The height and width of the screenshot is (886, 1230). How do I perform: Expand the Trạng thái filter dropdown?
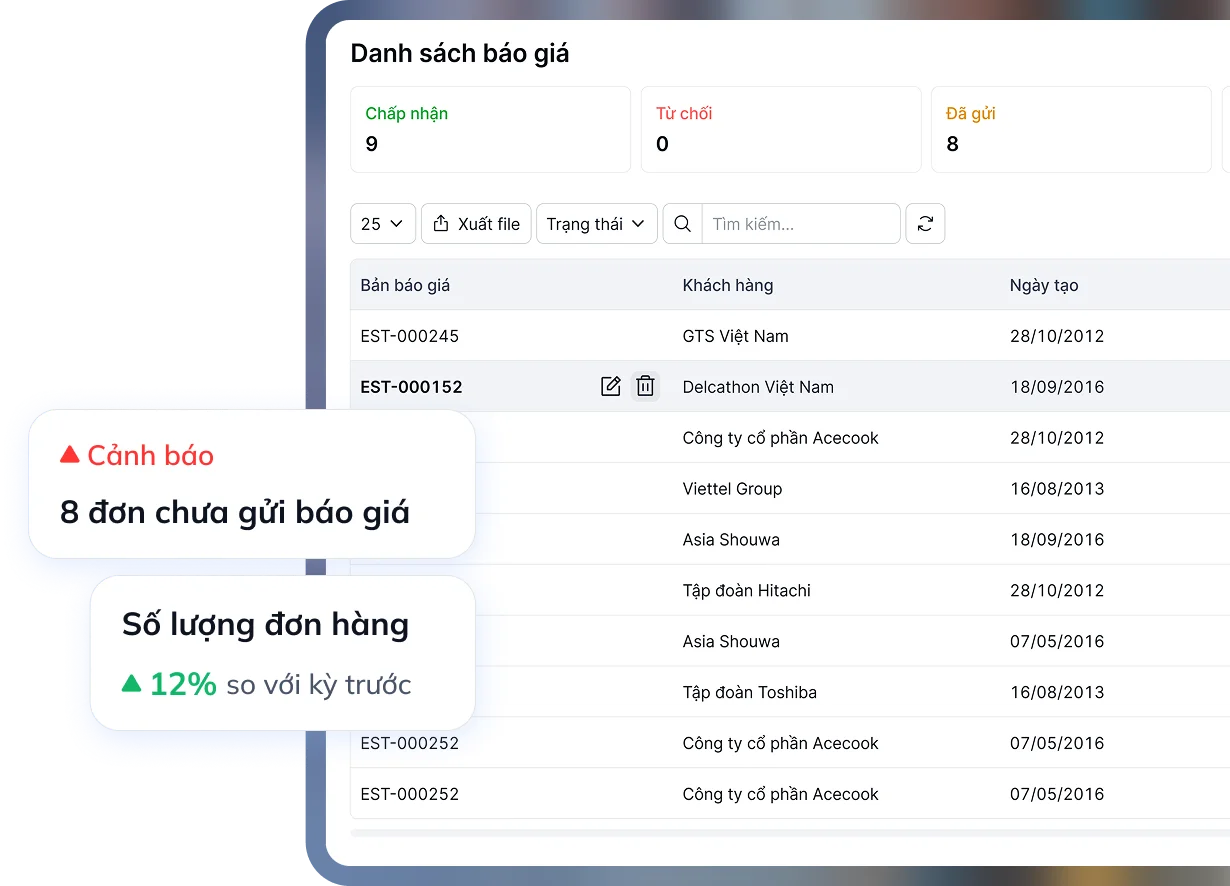coord(597,224)
